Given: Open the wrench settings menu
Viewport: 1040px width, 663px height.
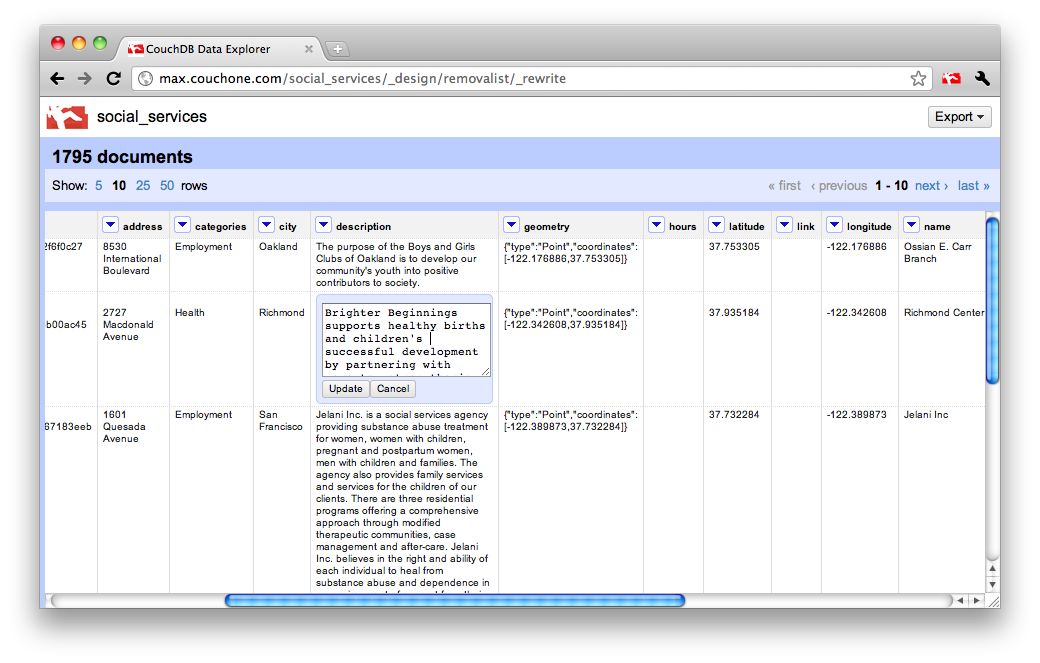Looking at the screenshot, I should coord(982,78).
